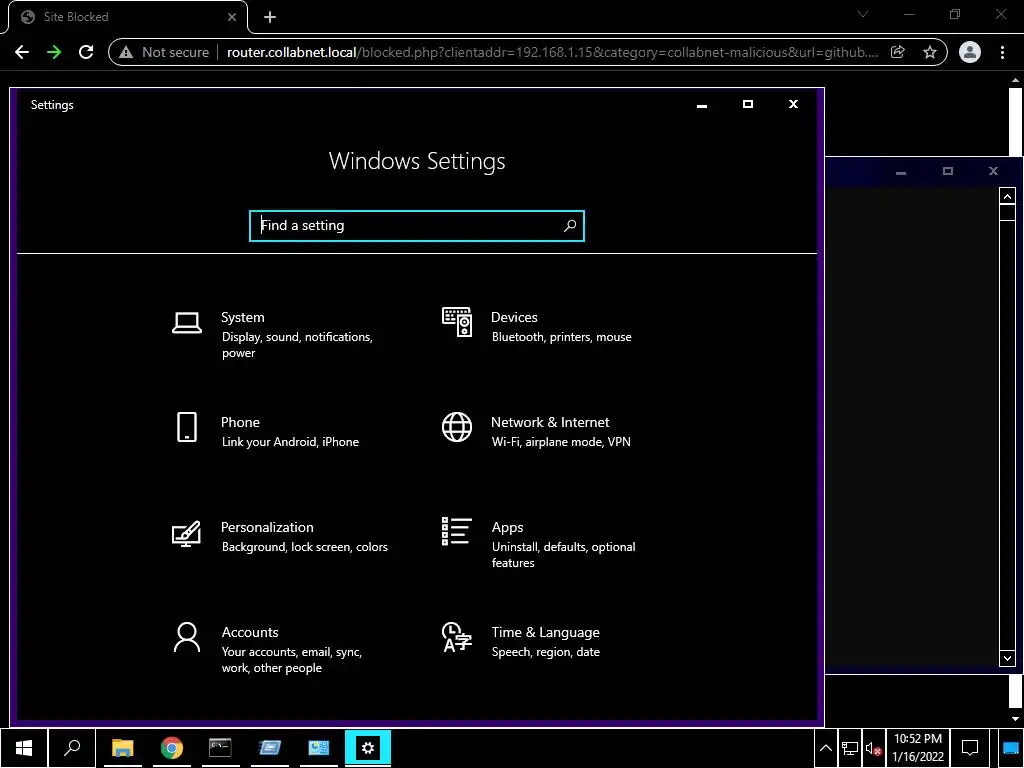
Task: Switch to Chrome from taskbar
Action: coord(172,748)
